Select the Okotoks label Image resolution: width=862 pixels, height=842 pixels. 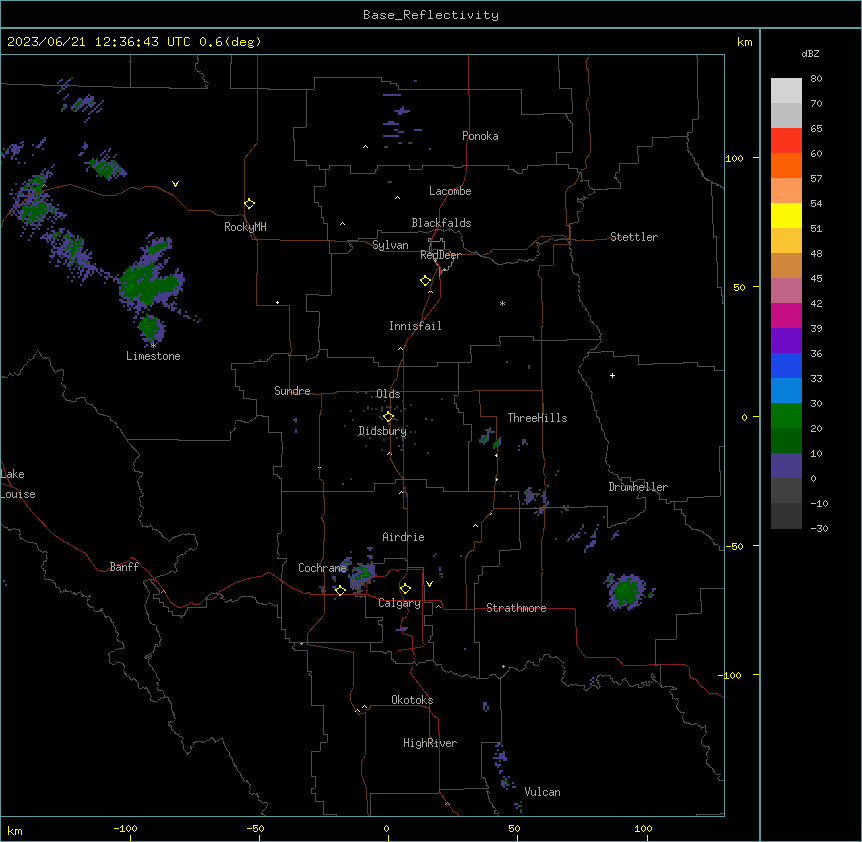(x=412, y=700)
